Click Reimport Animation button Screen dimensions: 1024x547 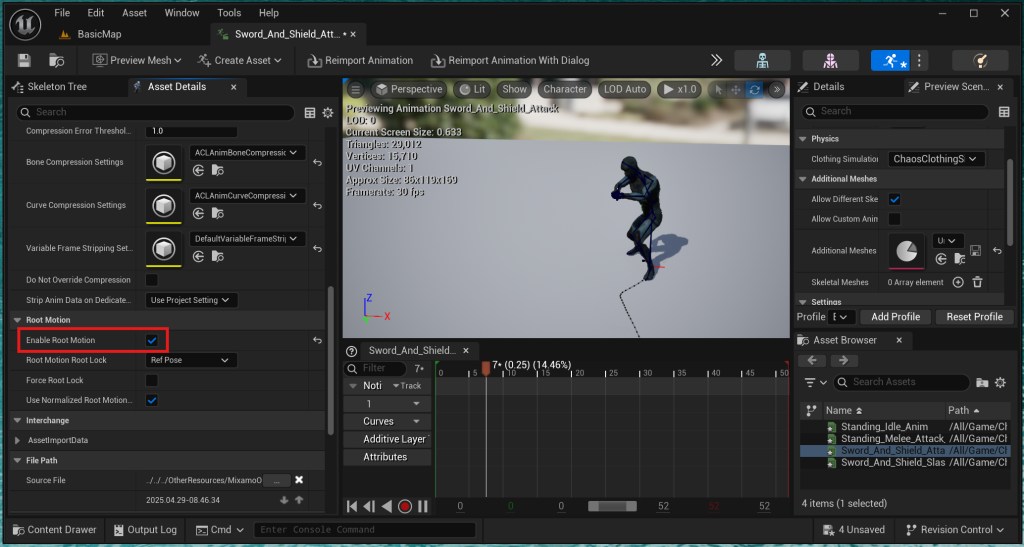(x=360, y=61)
